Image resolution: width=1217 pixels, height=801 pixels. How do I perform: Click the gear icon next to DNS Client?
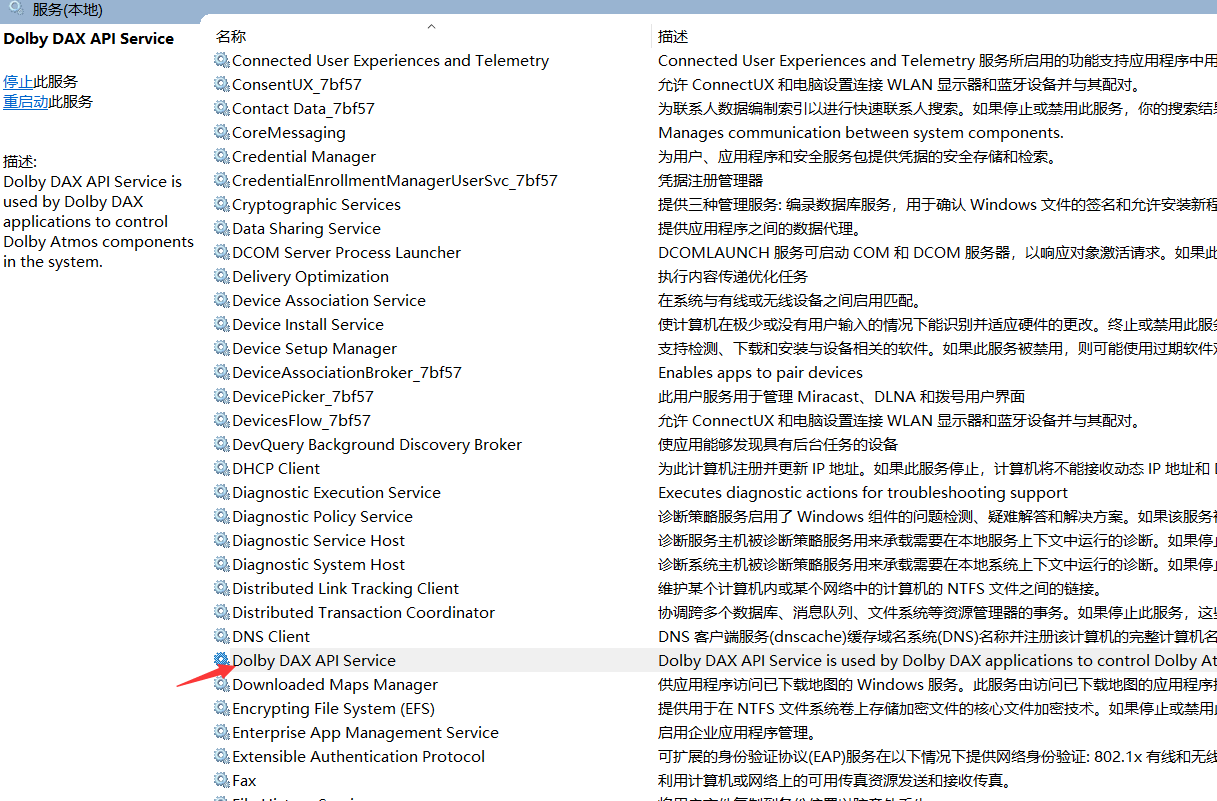pyautogui.click(x=222, y=636)
